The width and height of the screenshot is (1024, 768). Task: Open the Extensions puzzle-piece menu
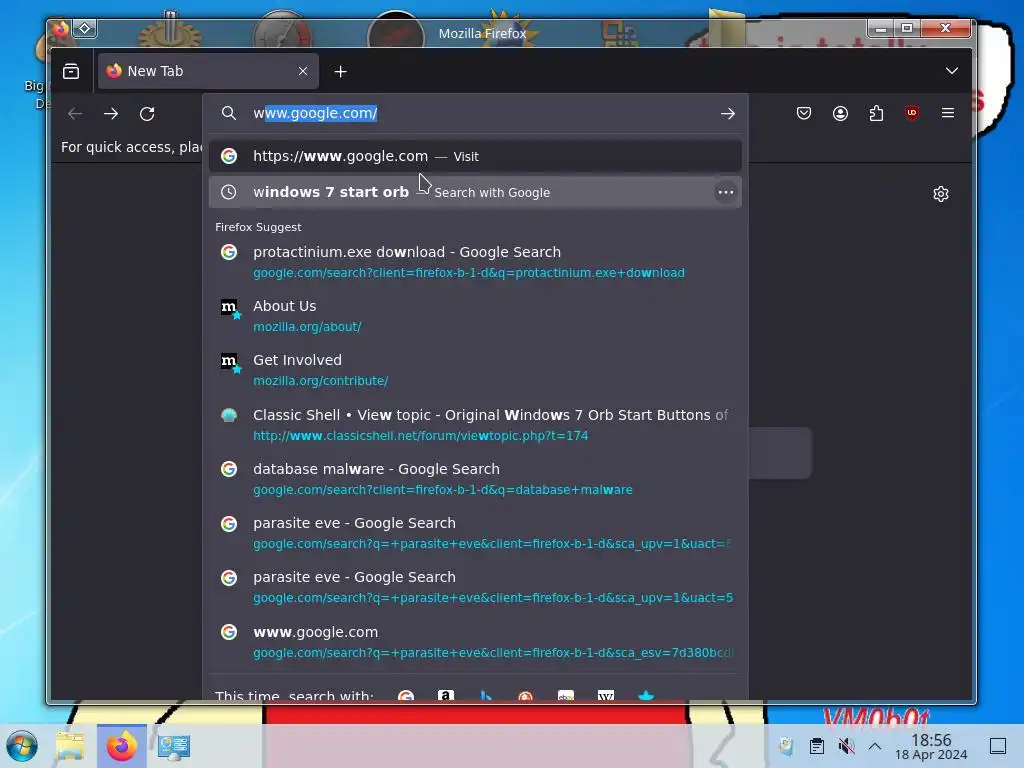point(876,113)
